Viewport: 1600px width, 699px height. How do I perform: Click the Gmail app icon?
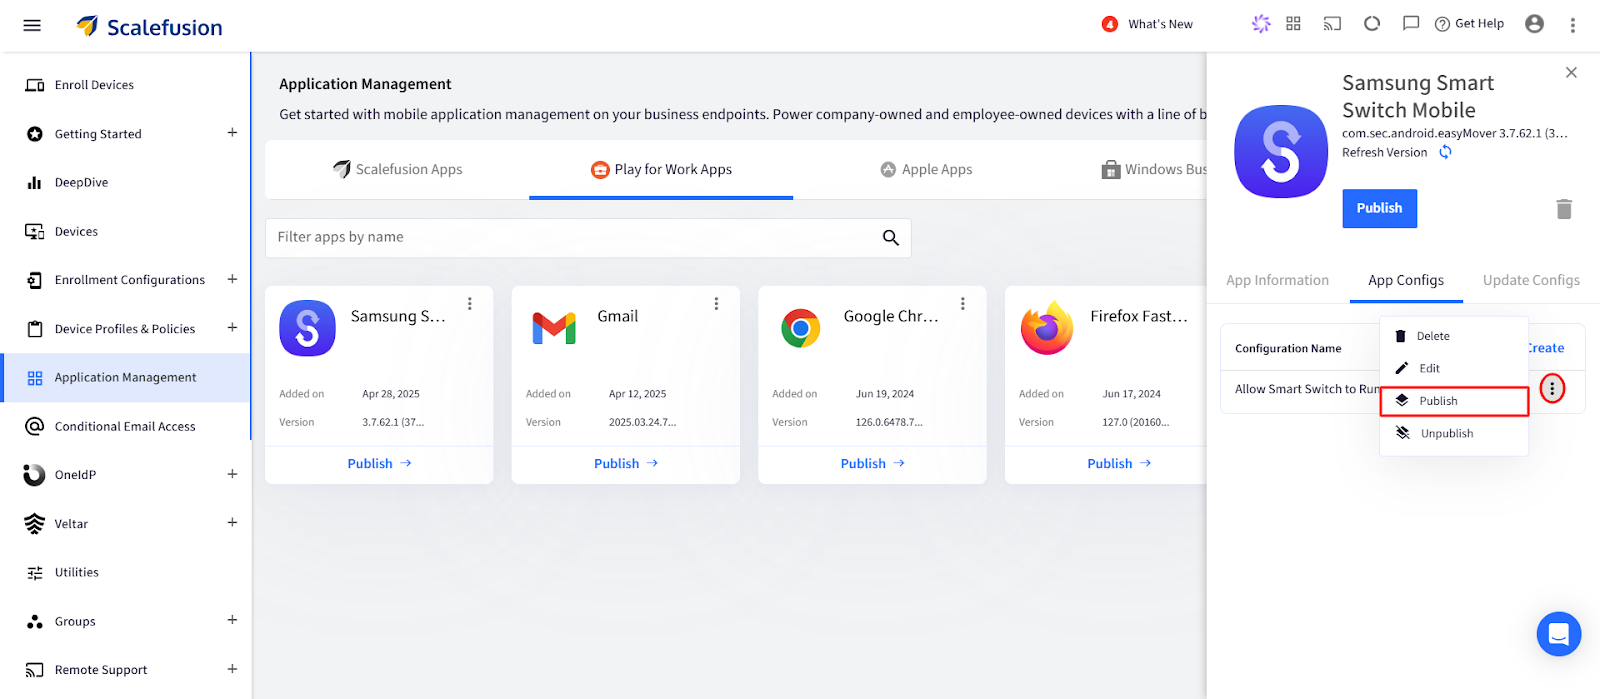point(554,328)
